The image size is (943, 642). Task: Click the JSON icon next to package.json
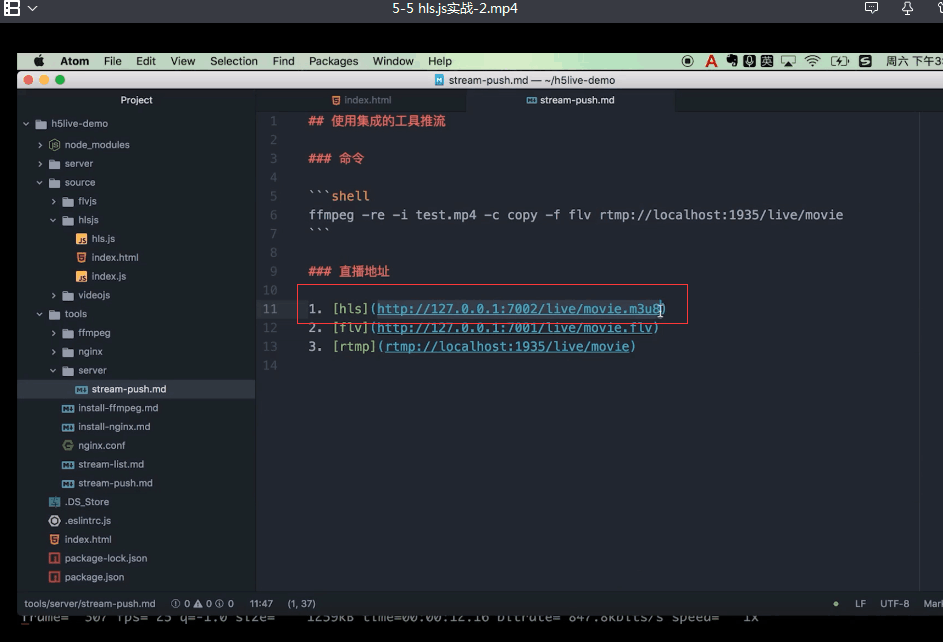coord(56,577)
